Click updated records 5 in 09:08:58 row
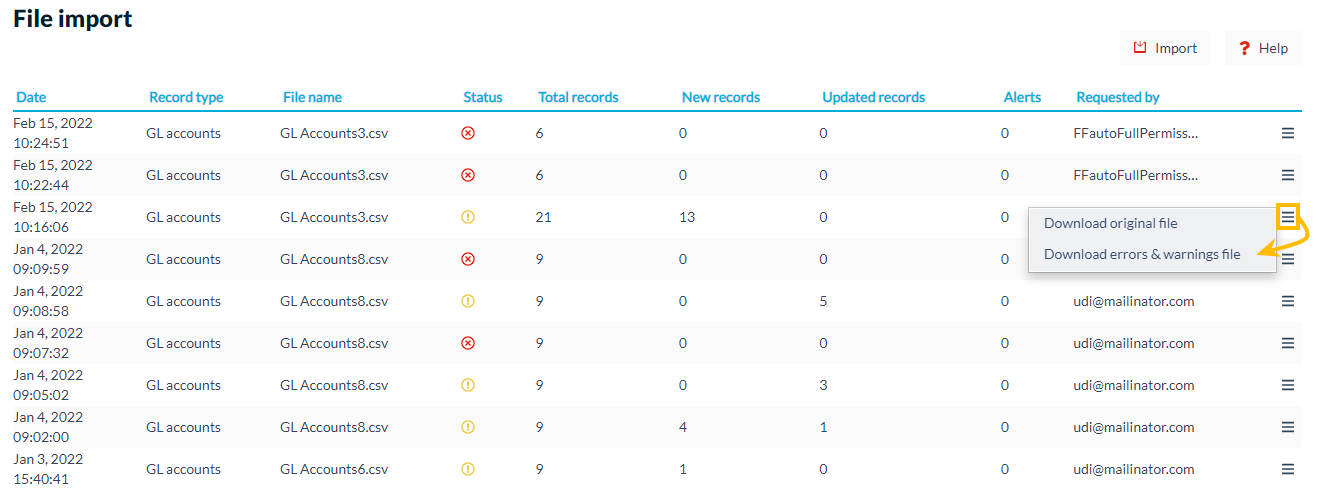The width and height of the screenshot is (1318, 494). coord(823,301)
